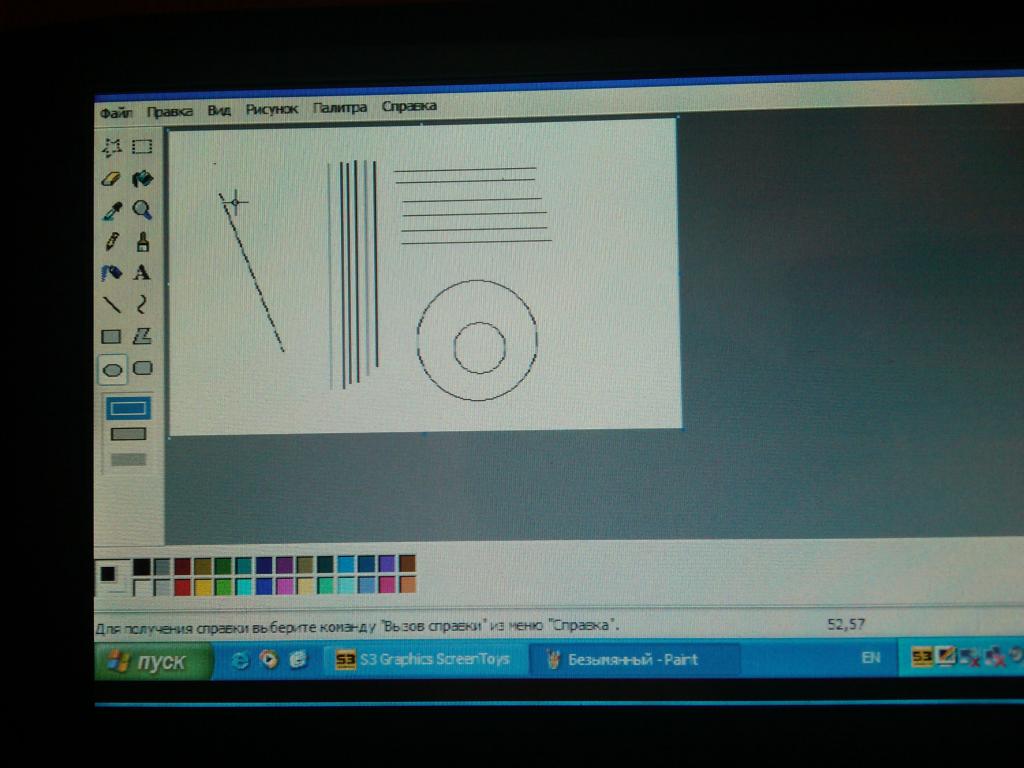Choose the Airbrush spray tool
This screenshot has height=768, width=1024.
(111, 272)
